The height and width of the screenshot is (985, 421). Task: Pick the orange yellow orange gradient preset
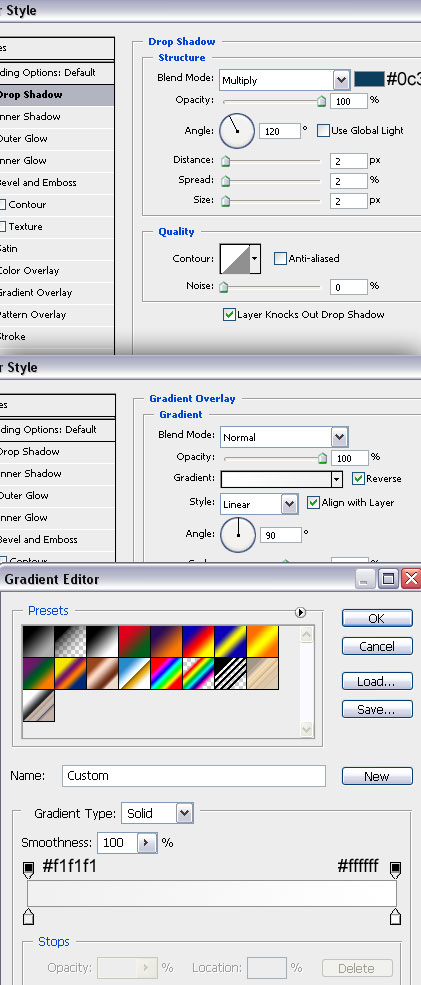tap(262, 641)
